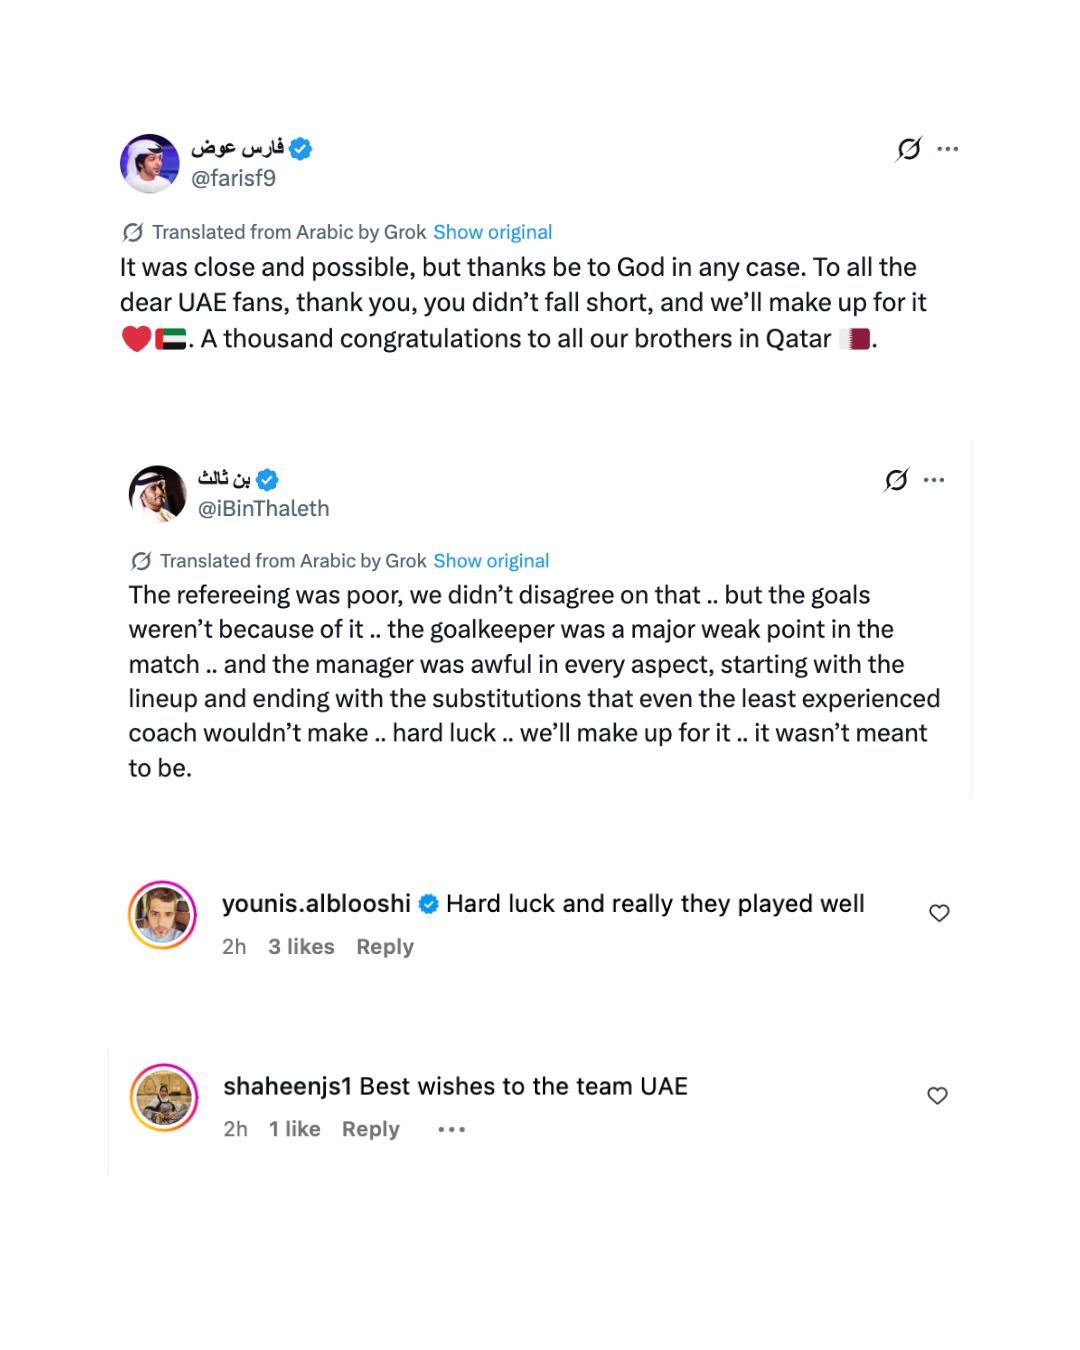Reply to shaheenjs1's comment

[x=371, y=1129]
